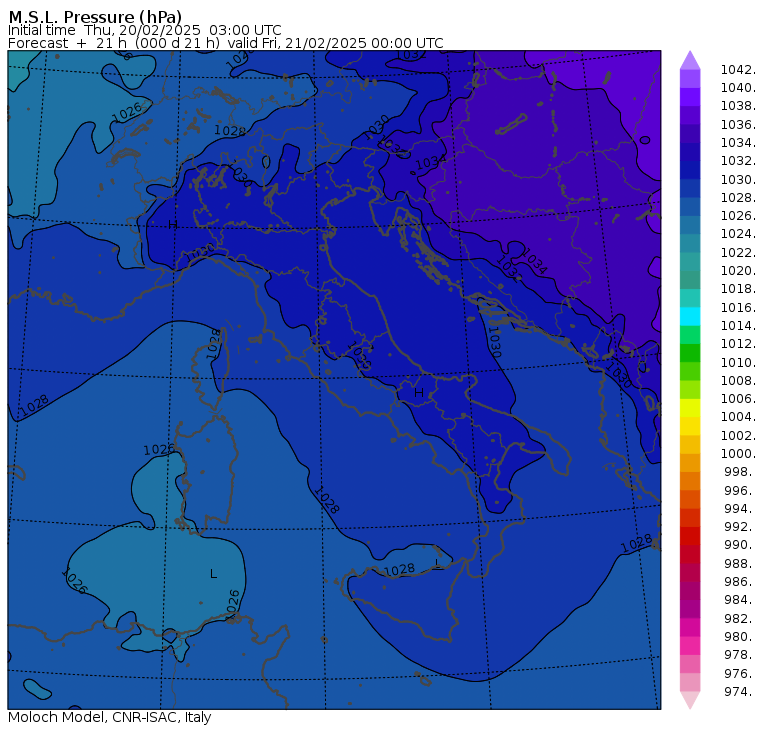Click the 'M.S.L. Pressure (hPa)' title
Screen dimensions: 760x731
95,16
